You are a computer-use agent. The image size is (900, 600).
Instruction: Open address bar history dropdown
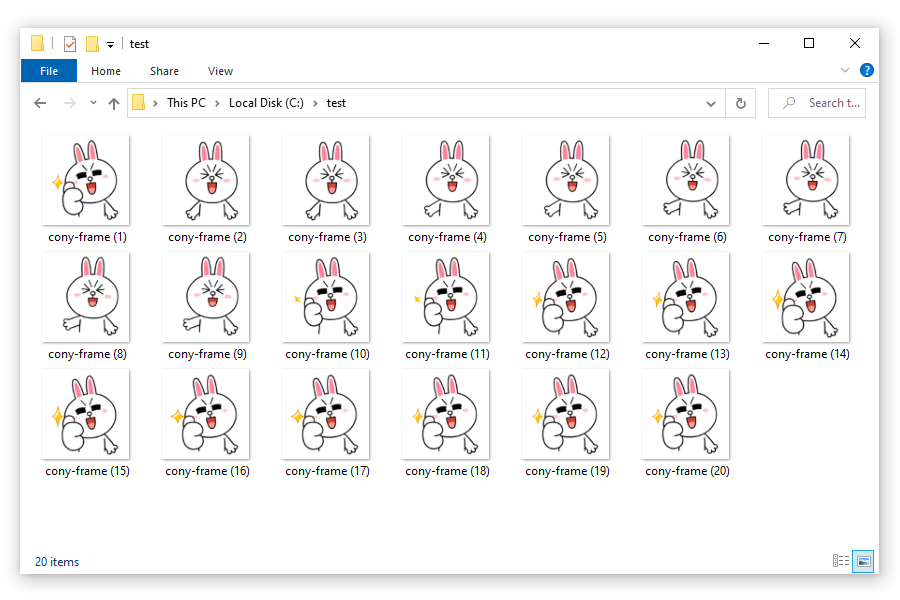pyautogui.click(x=711, y=103)
